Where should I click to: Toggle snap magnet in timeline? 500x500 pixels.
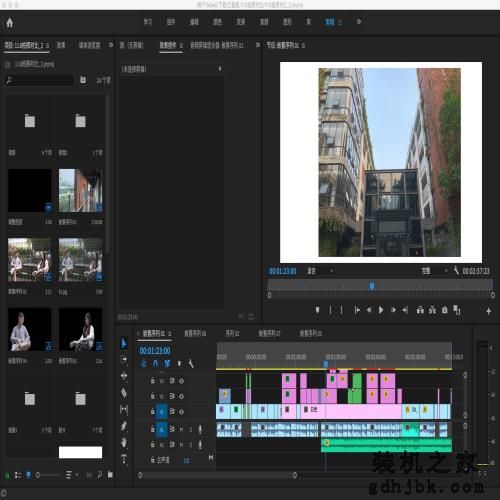click(x=155, y=364)
